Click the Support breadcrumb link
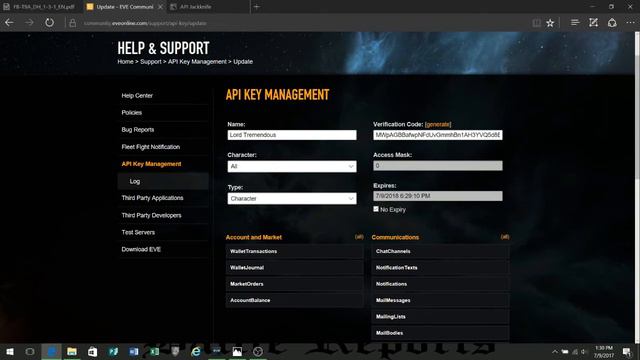640x360 pixels. coord(151,62)
